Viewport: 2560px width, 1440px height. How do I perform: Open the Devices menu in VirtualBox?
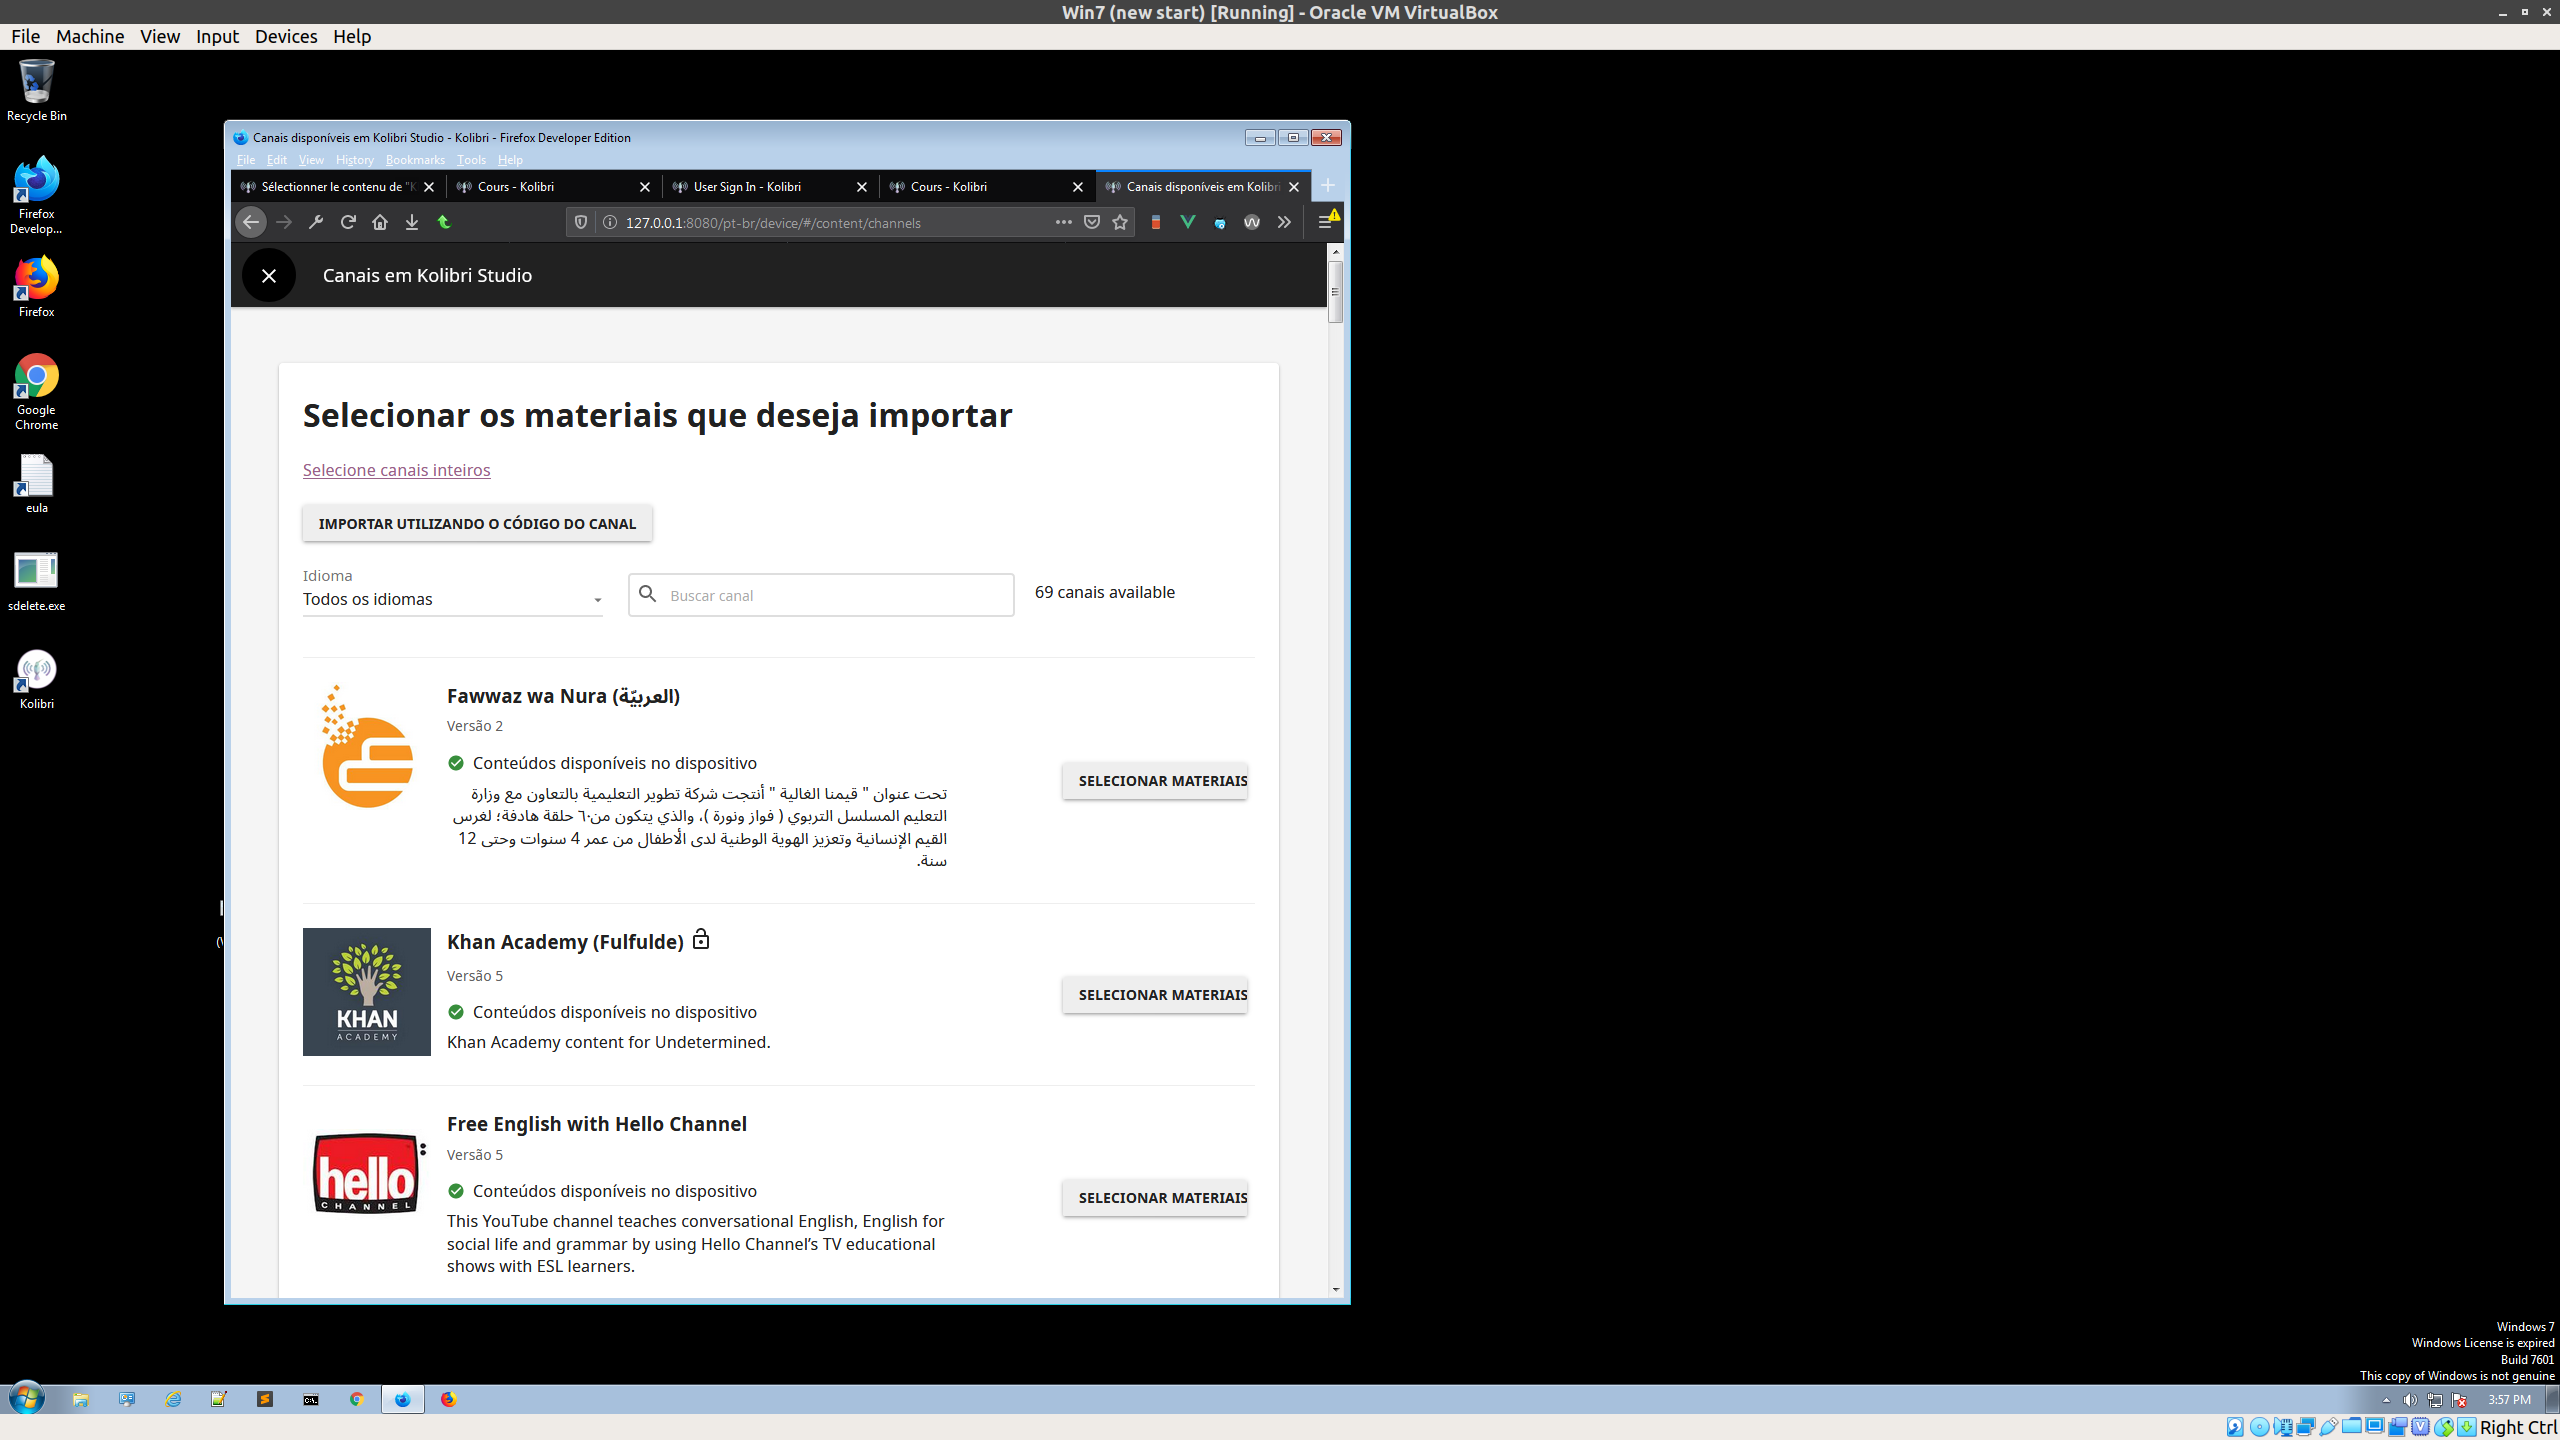coord(285,36)
